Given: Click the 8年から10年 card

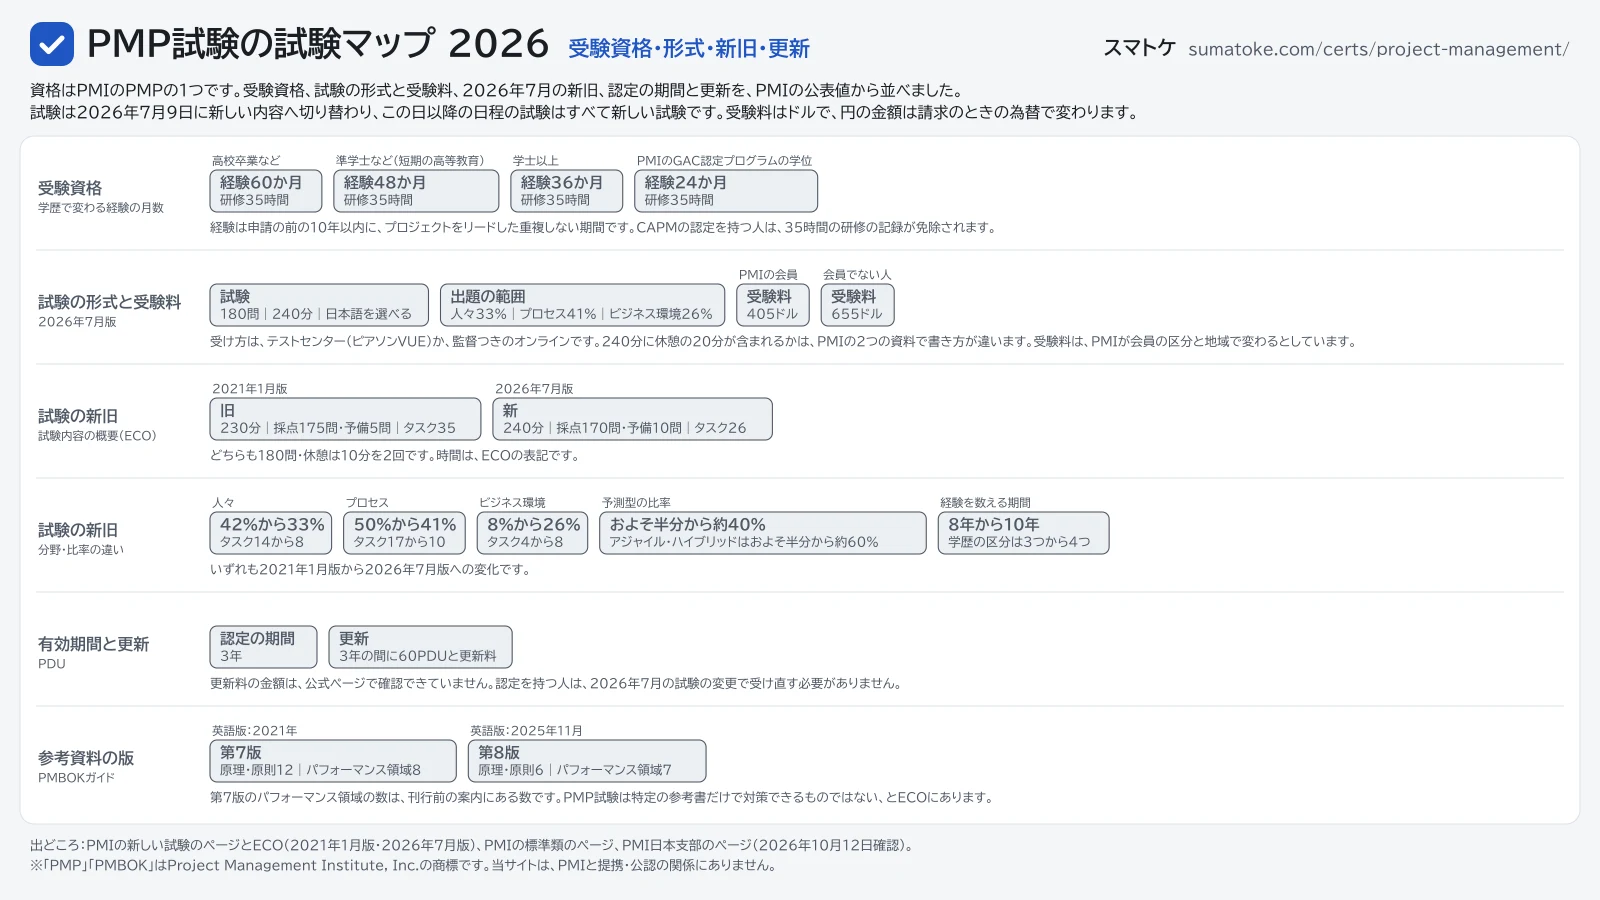Looking at the screenshot, I should 1023,533.
